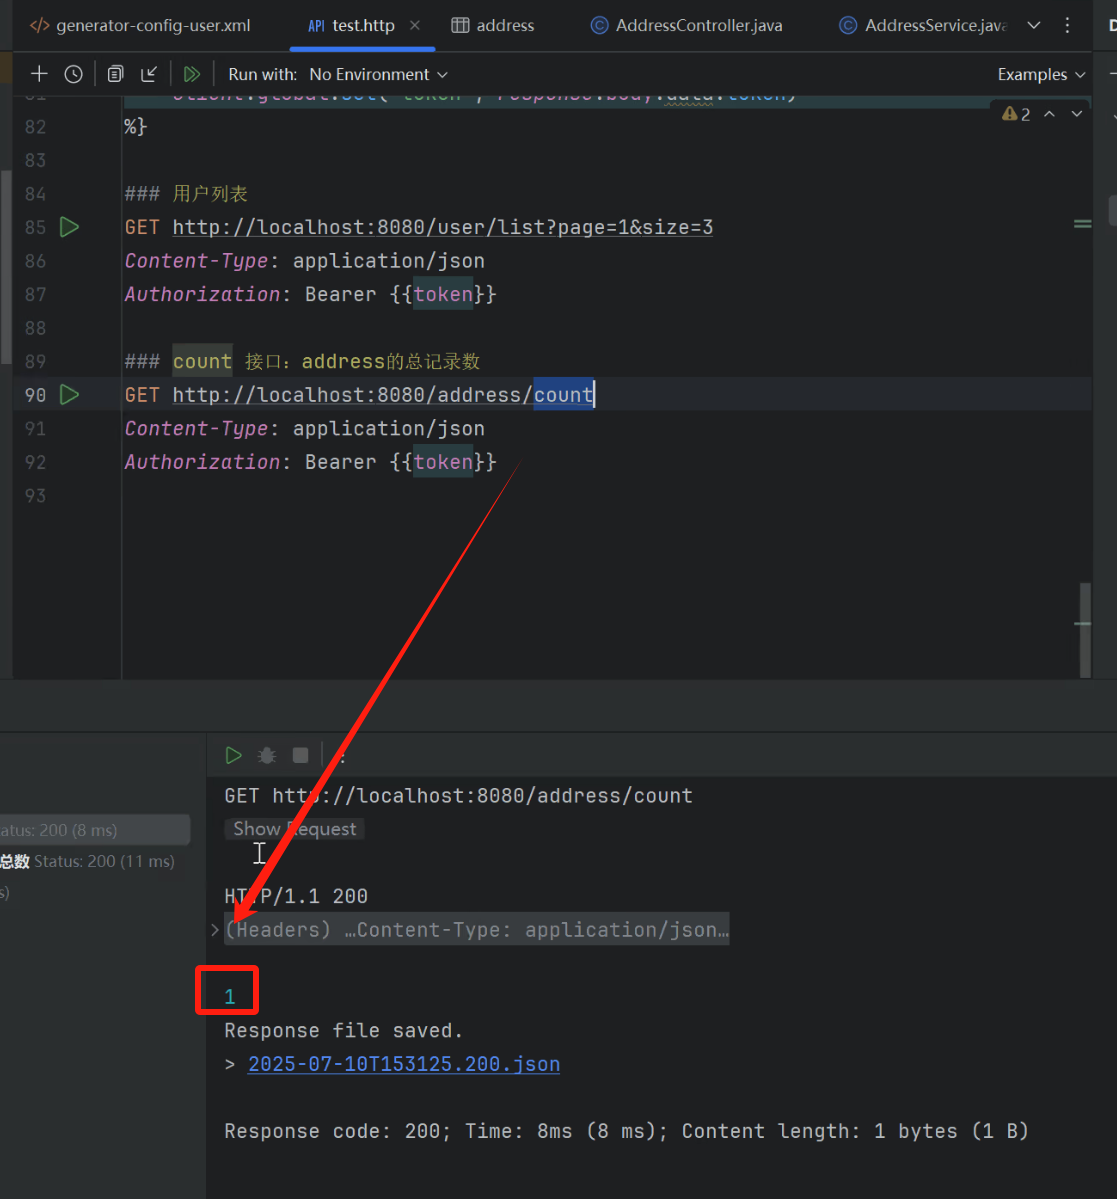Click the Add request plus icon

point(39,74)
